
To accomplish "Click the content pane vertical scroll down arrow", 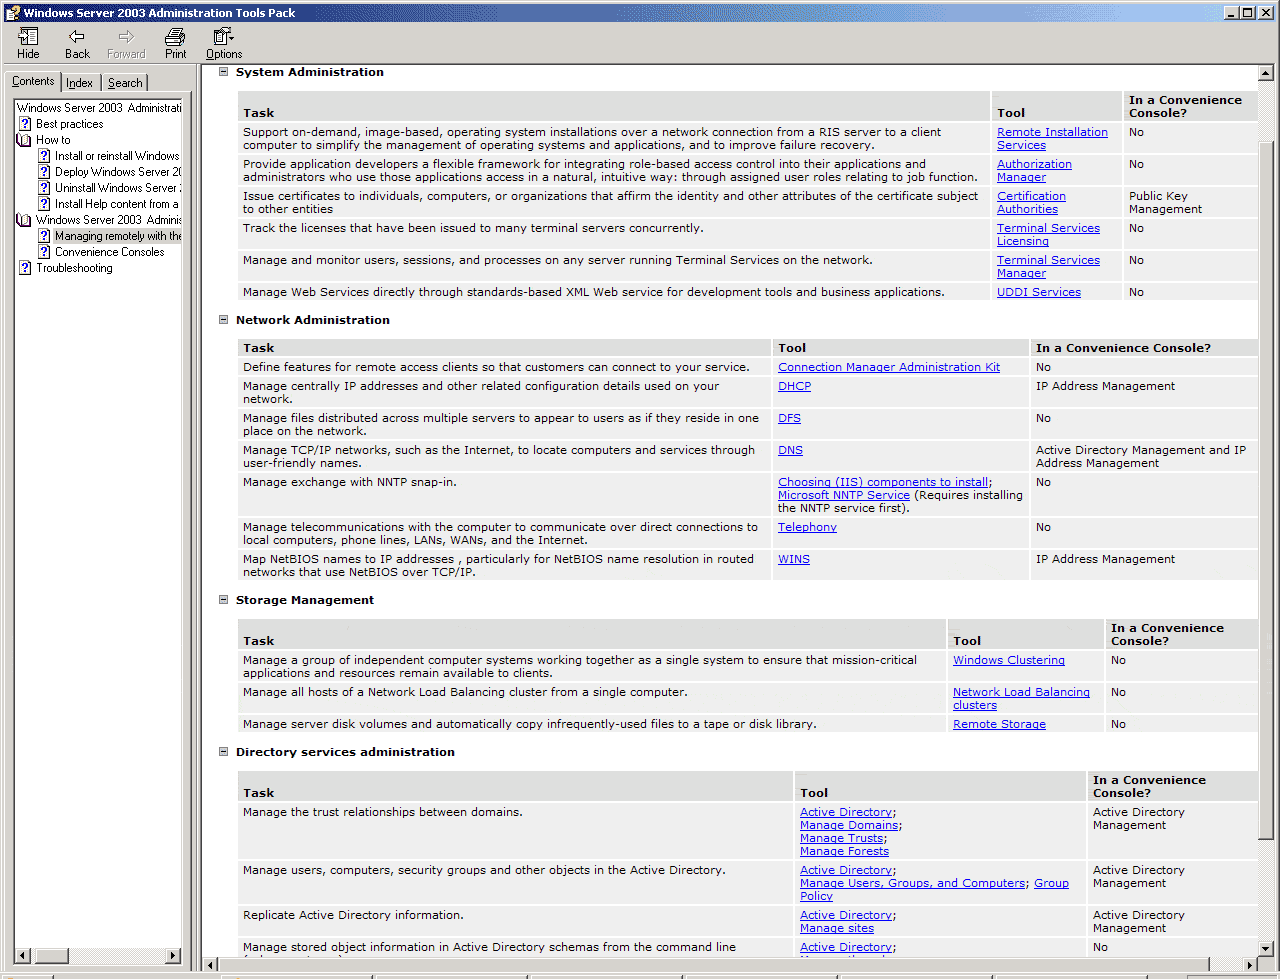I will click(x=1266, y=948).
